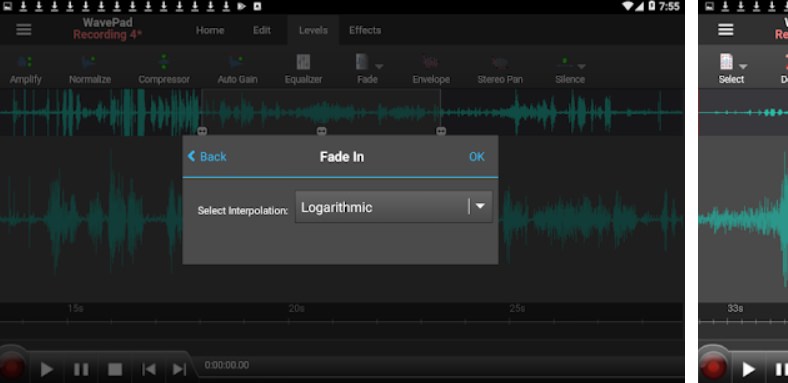The width and height of the screenshot is (788, 383).
Task: Tap the battery status icon
Action: click(651, 6)
